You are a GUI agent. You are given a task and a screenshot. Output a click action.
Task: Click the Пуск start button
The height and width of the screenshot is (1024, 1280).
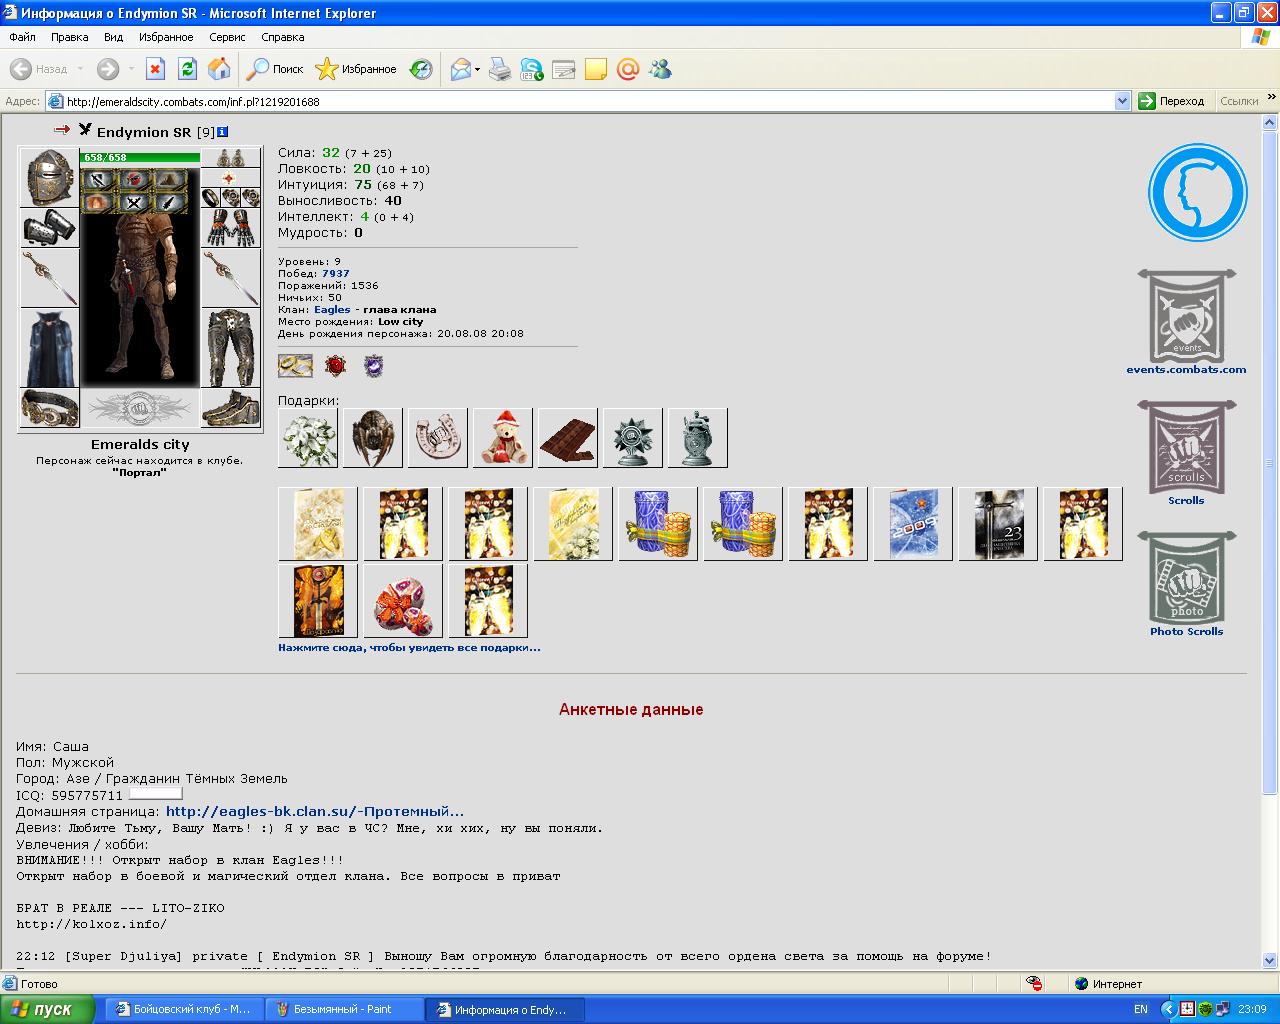pos(48,1009)
